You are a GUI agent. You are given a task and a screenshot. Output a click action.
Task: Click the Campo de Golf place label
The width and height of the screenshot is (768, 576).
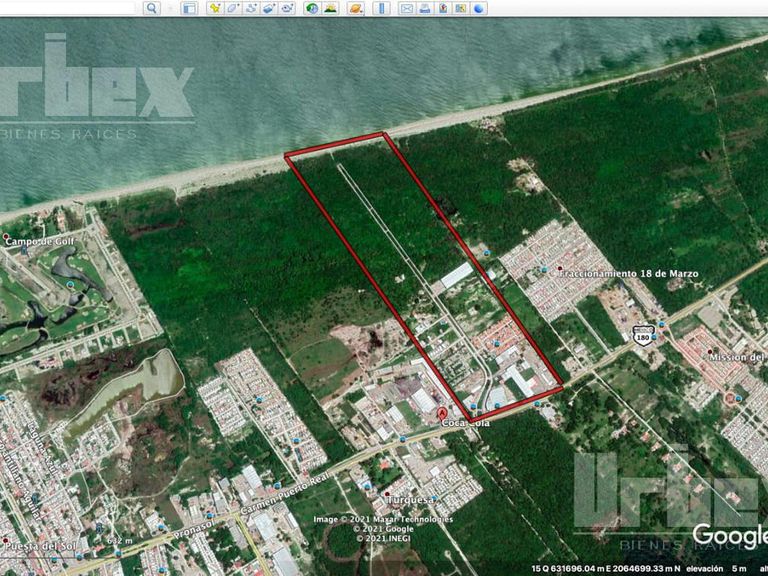pos(40,241)
